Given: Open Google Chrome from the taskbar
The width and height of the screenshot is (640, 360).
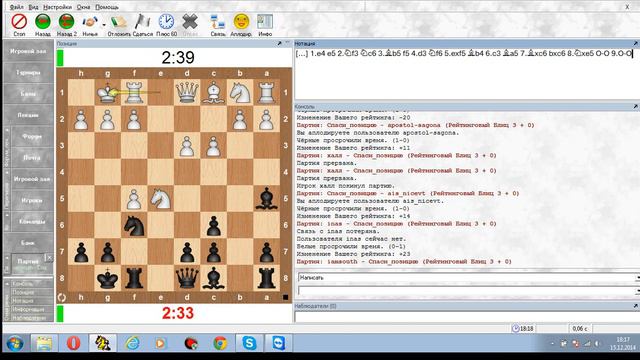Looking at the screenshot, I should tap(220, 343).
